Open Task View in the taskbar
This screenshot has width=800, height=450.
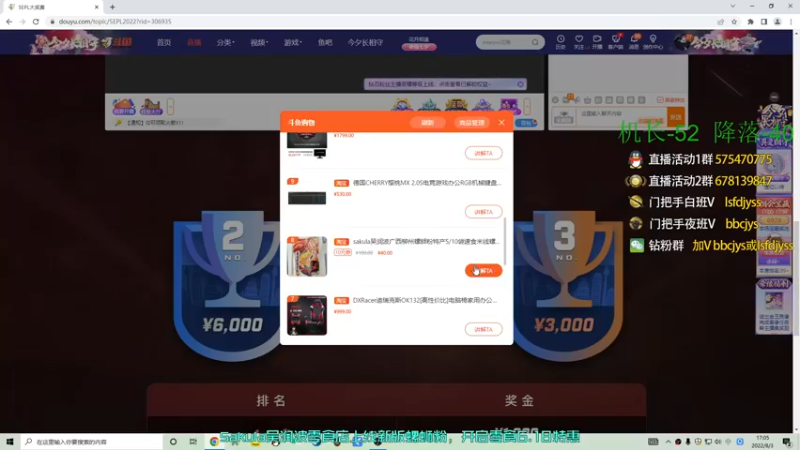click(193, 441)
